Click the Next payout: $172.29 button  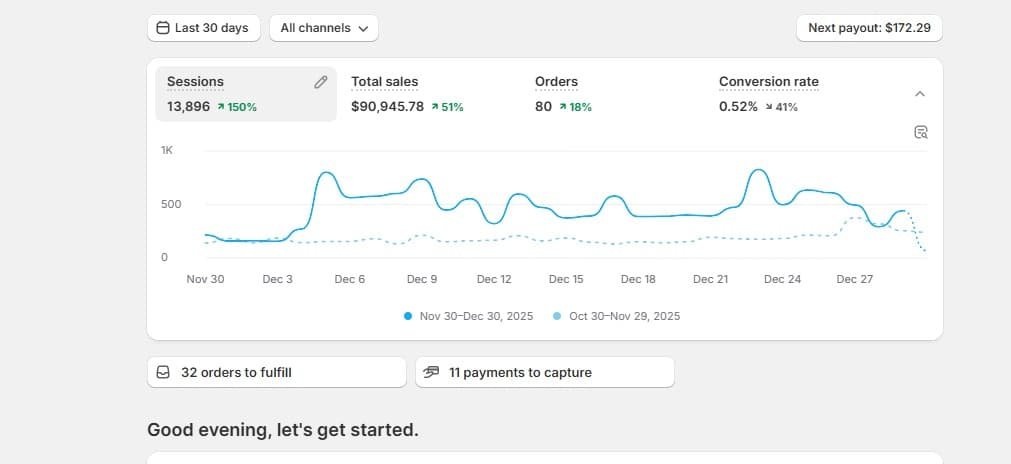[869, 28]
